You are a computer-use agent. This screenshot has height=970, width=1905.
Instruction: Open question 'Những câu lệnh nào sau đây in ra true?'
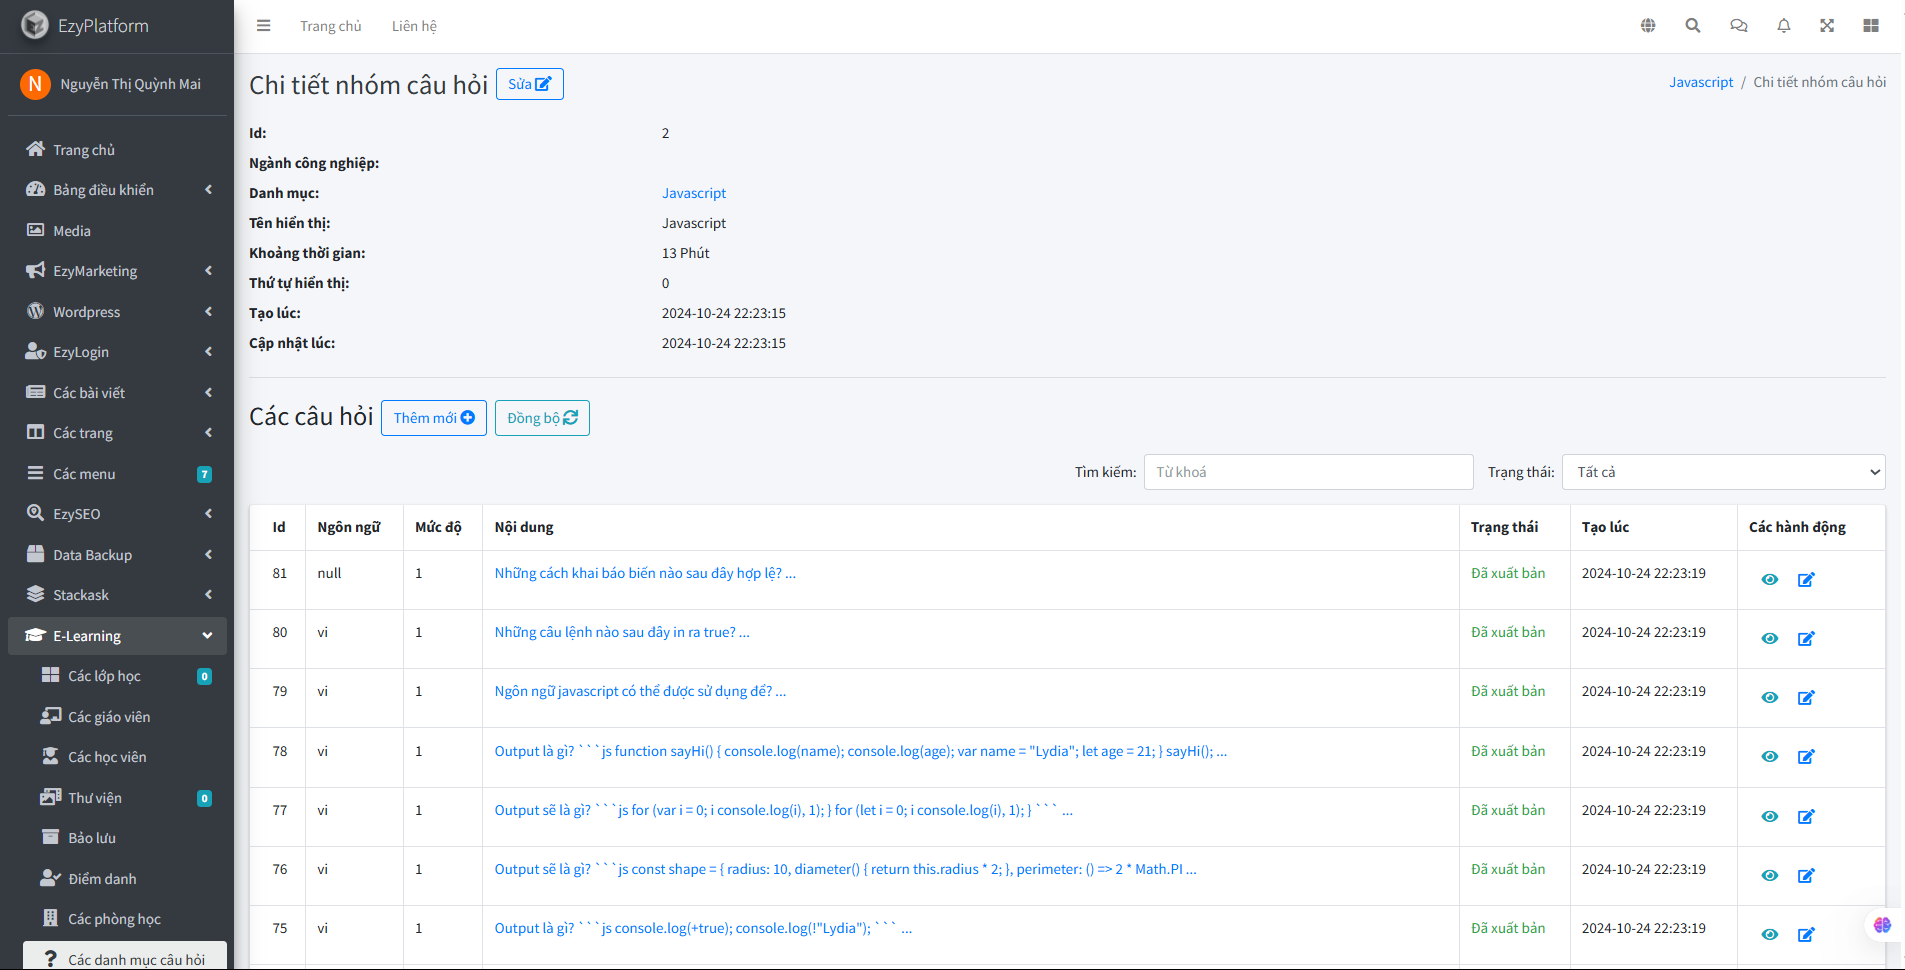pyautogui.click(x=622, y=632)
